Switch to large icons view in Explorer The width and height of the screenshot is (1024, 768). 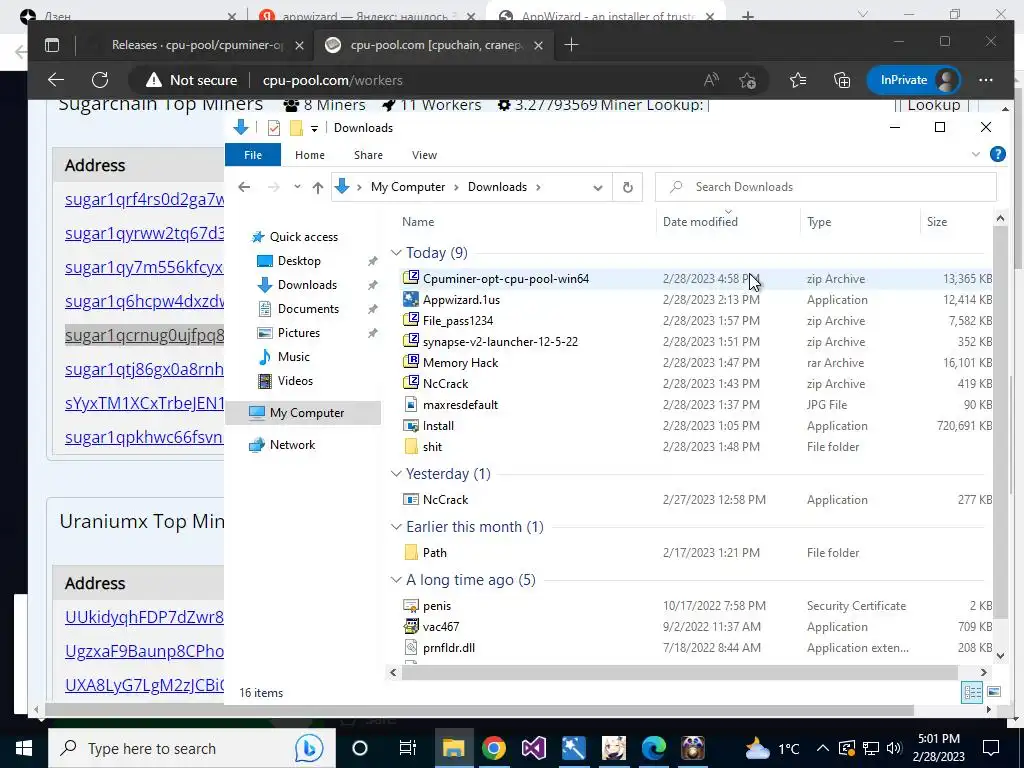click(993, 692)
